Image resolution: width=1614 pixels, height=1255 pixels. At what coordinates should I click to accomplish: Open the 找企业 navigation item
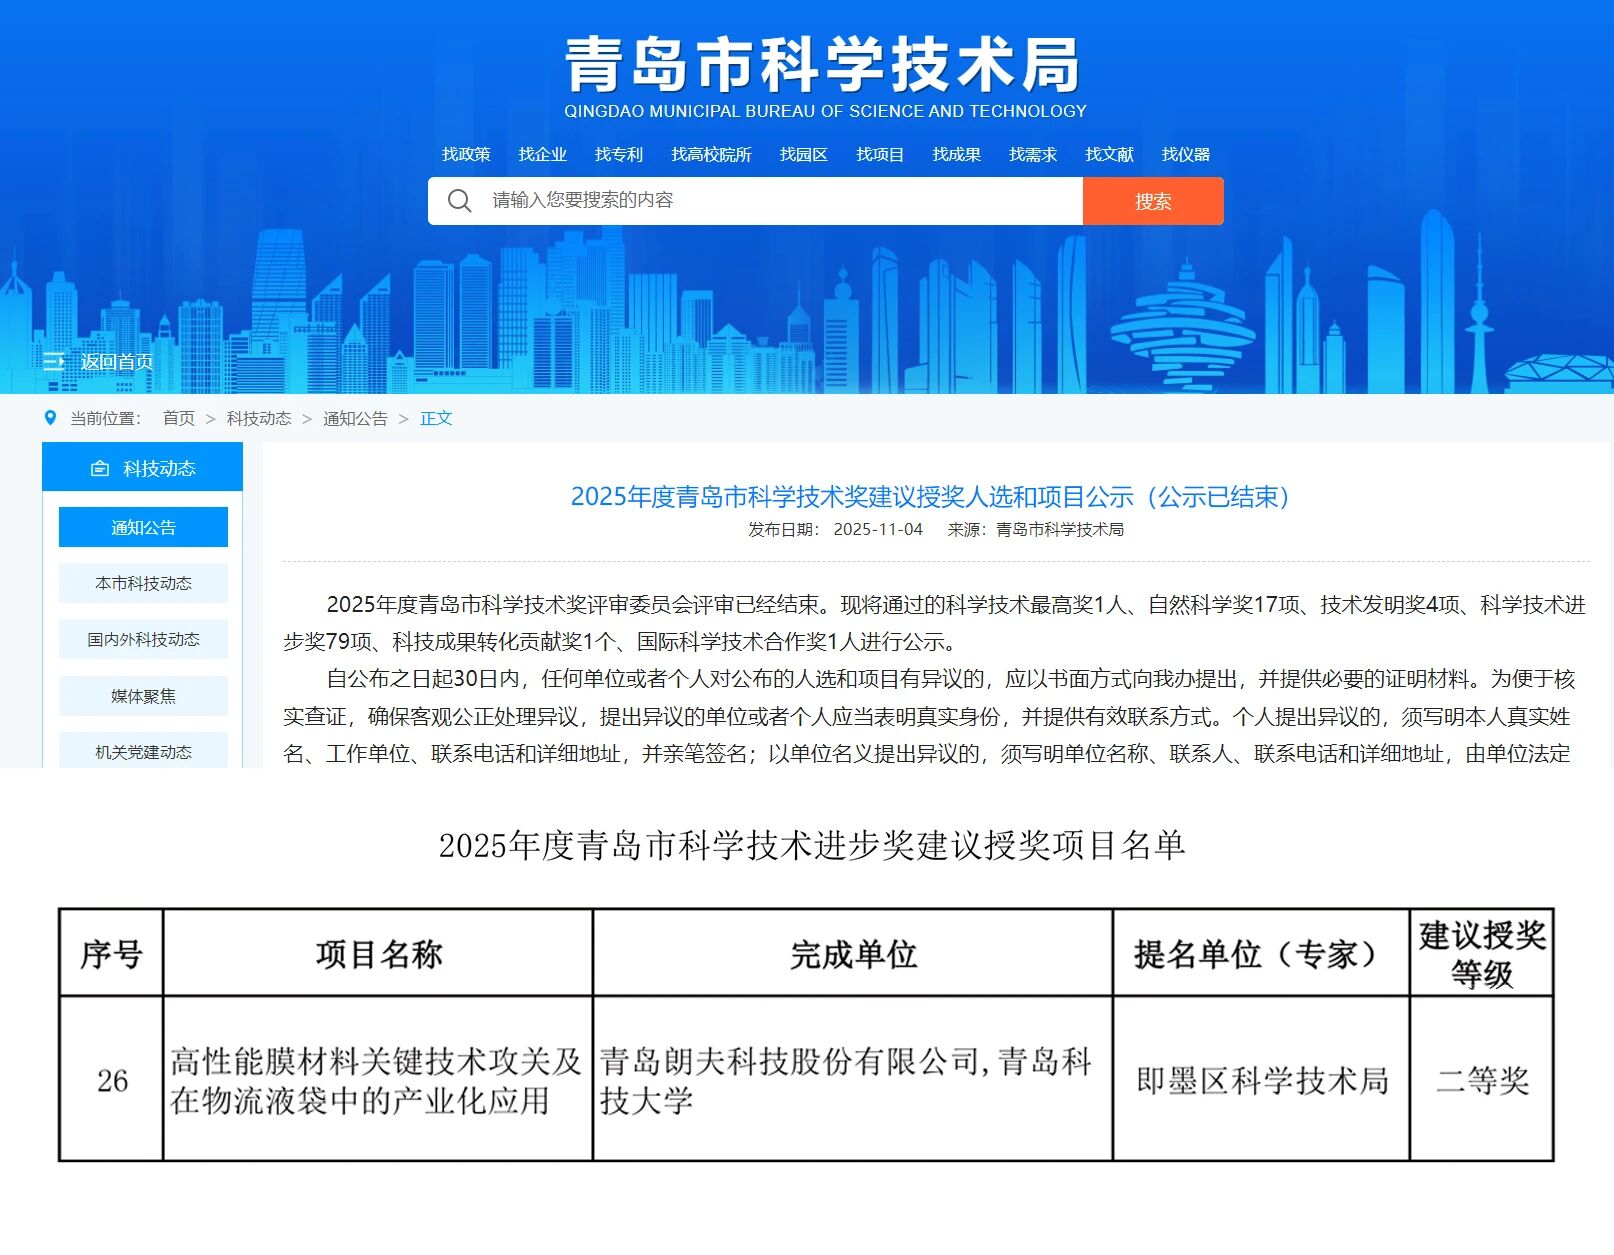point(542,154)
